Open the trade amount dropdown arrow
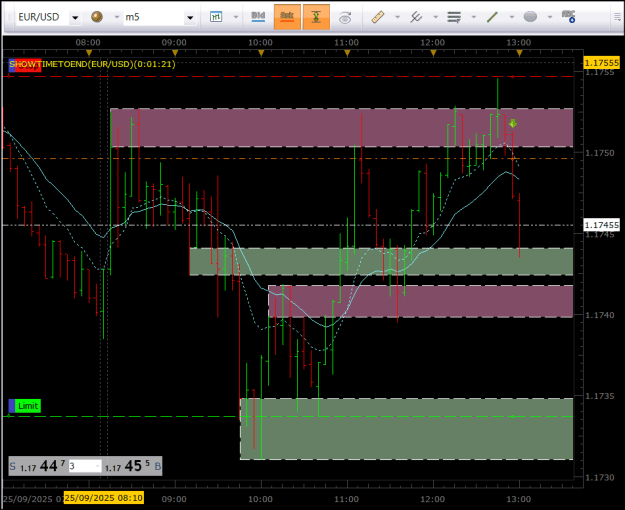This screenshot has height=510, width=625. pos(97,466)
